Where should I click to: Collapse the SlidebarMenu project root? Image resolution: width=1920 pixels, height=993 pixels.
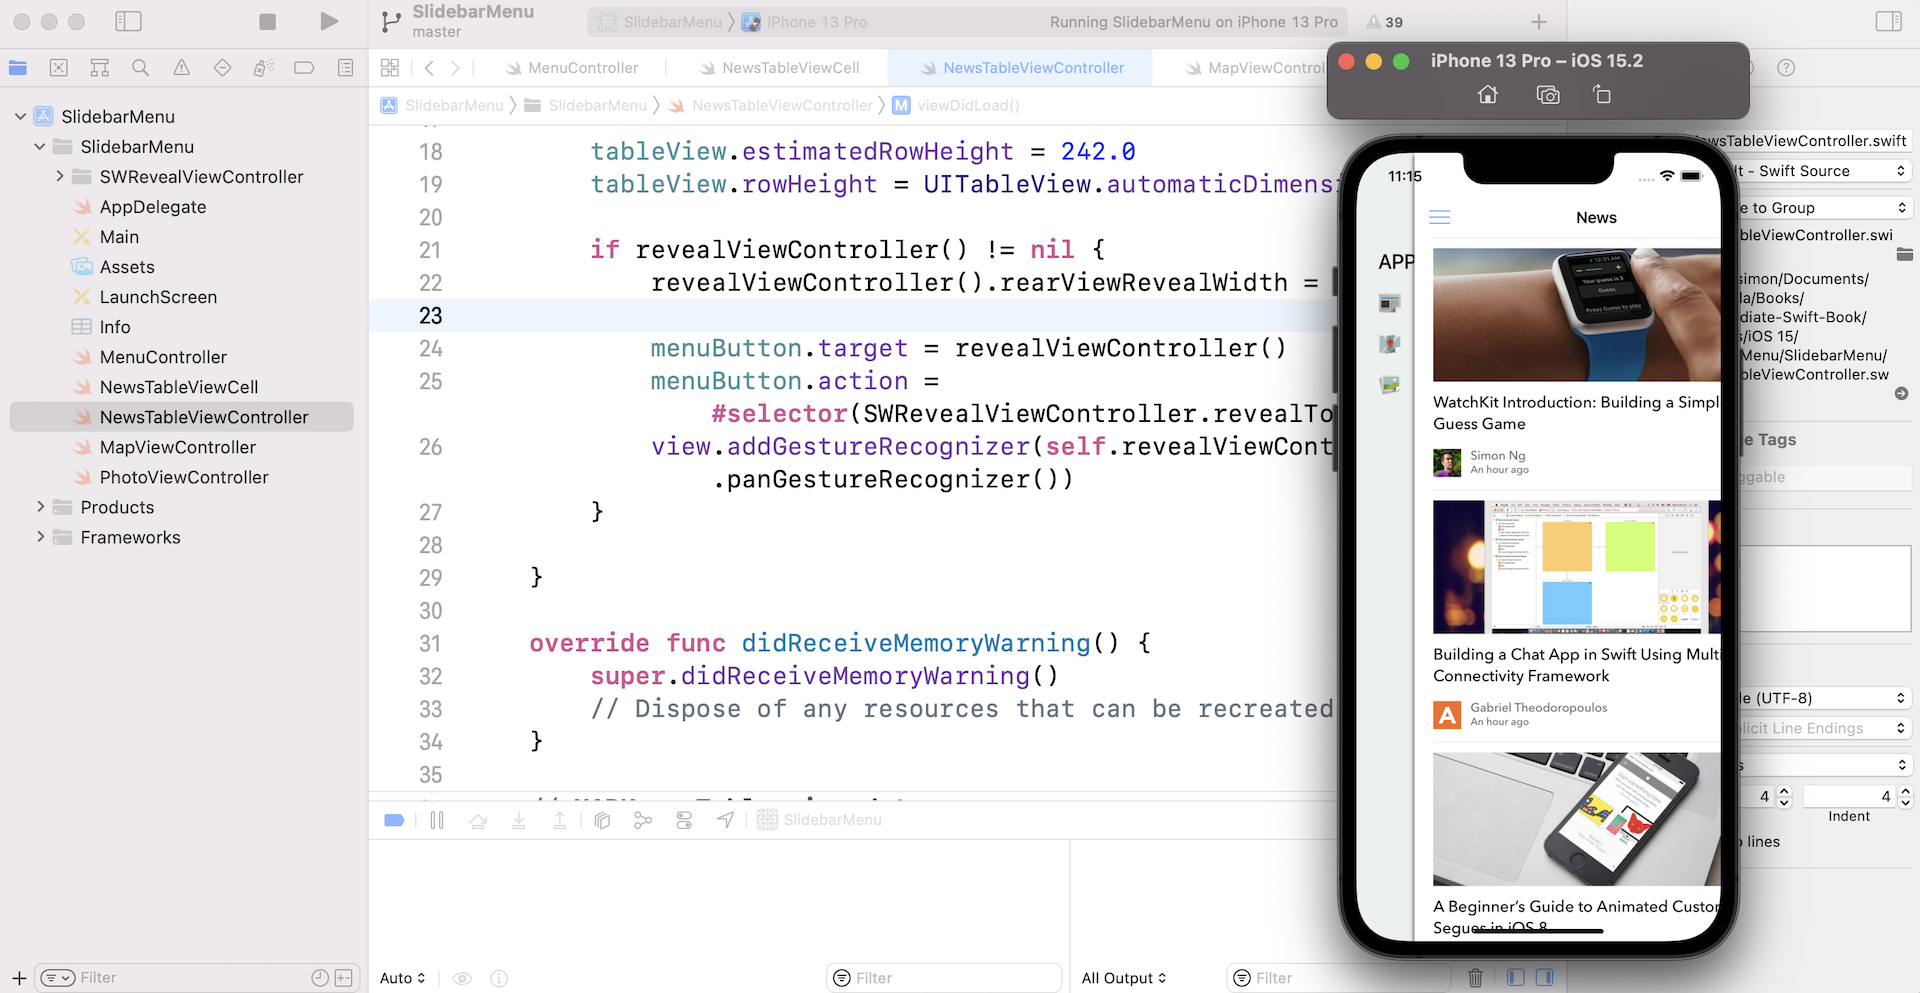click(x=20, y=117)
